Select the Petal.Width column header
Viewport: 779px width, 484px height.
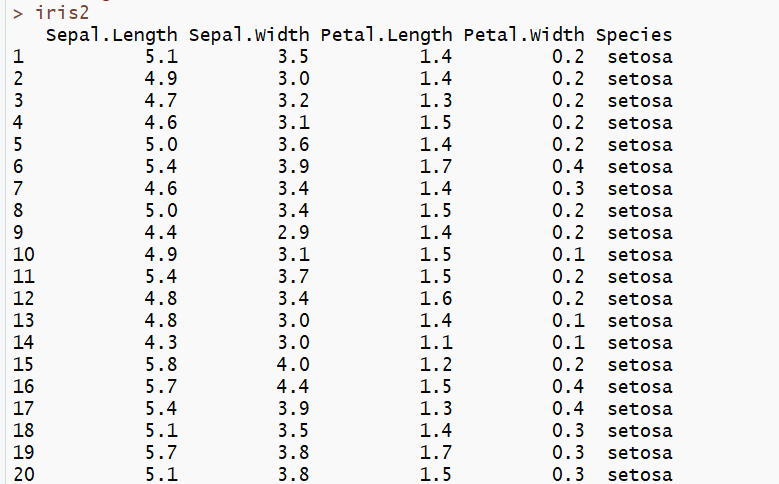coord(524,35)
